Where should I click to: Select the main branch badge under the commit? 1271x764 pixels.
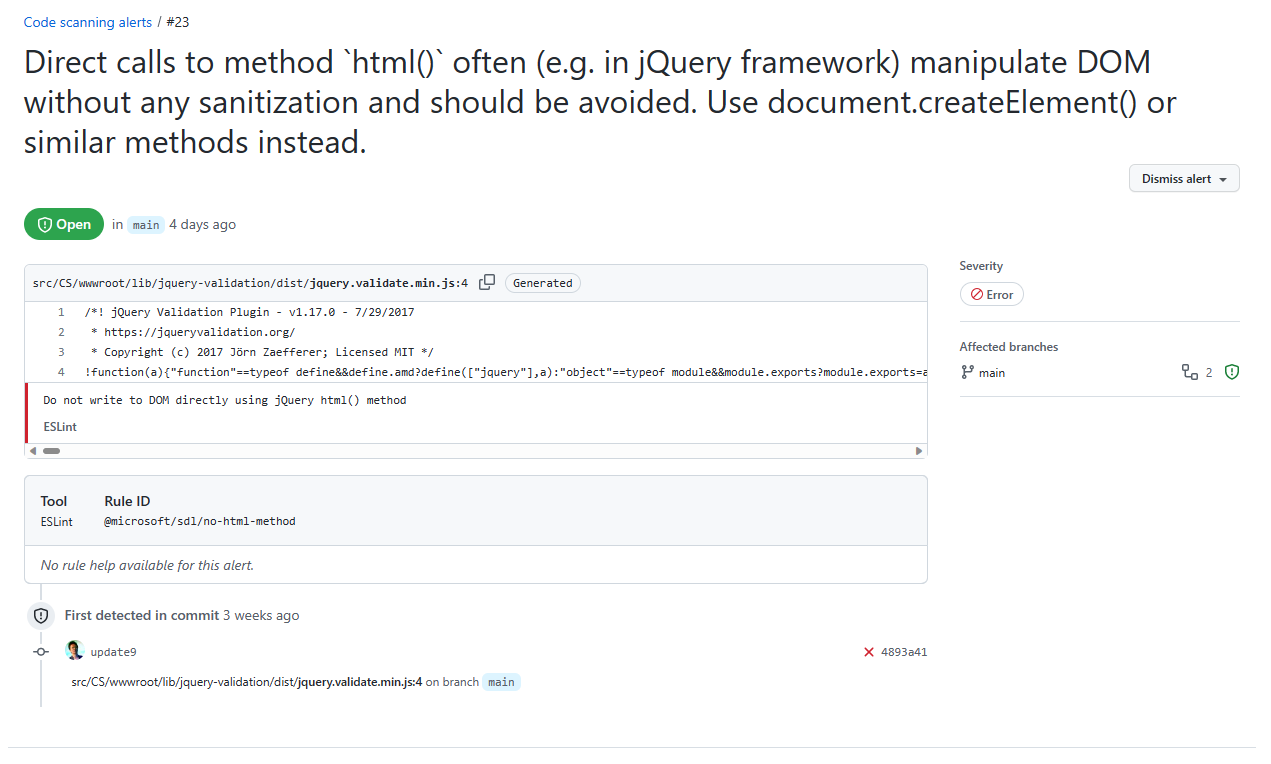tap(501, 682)
